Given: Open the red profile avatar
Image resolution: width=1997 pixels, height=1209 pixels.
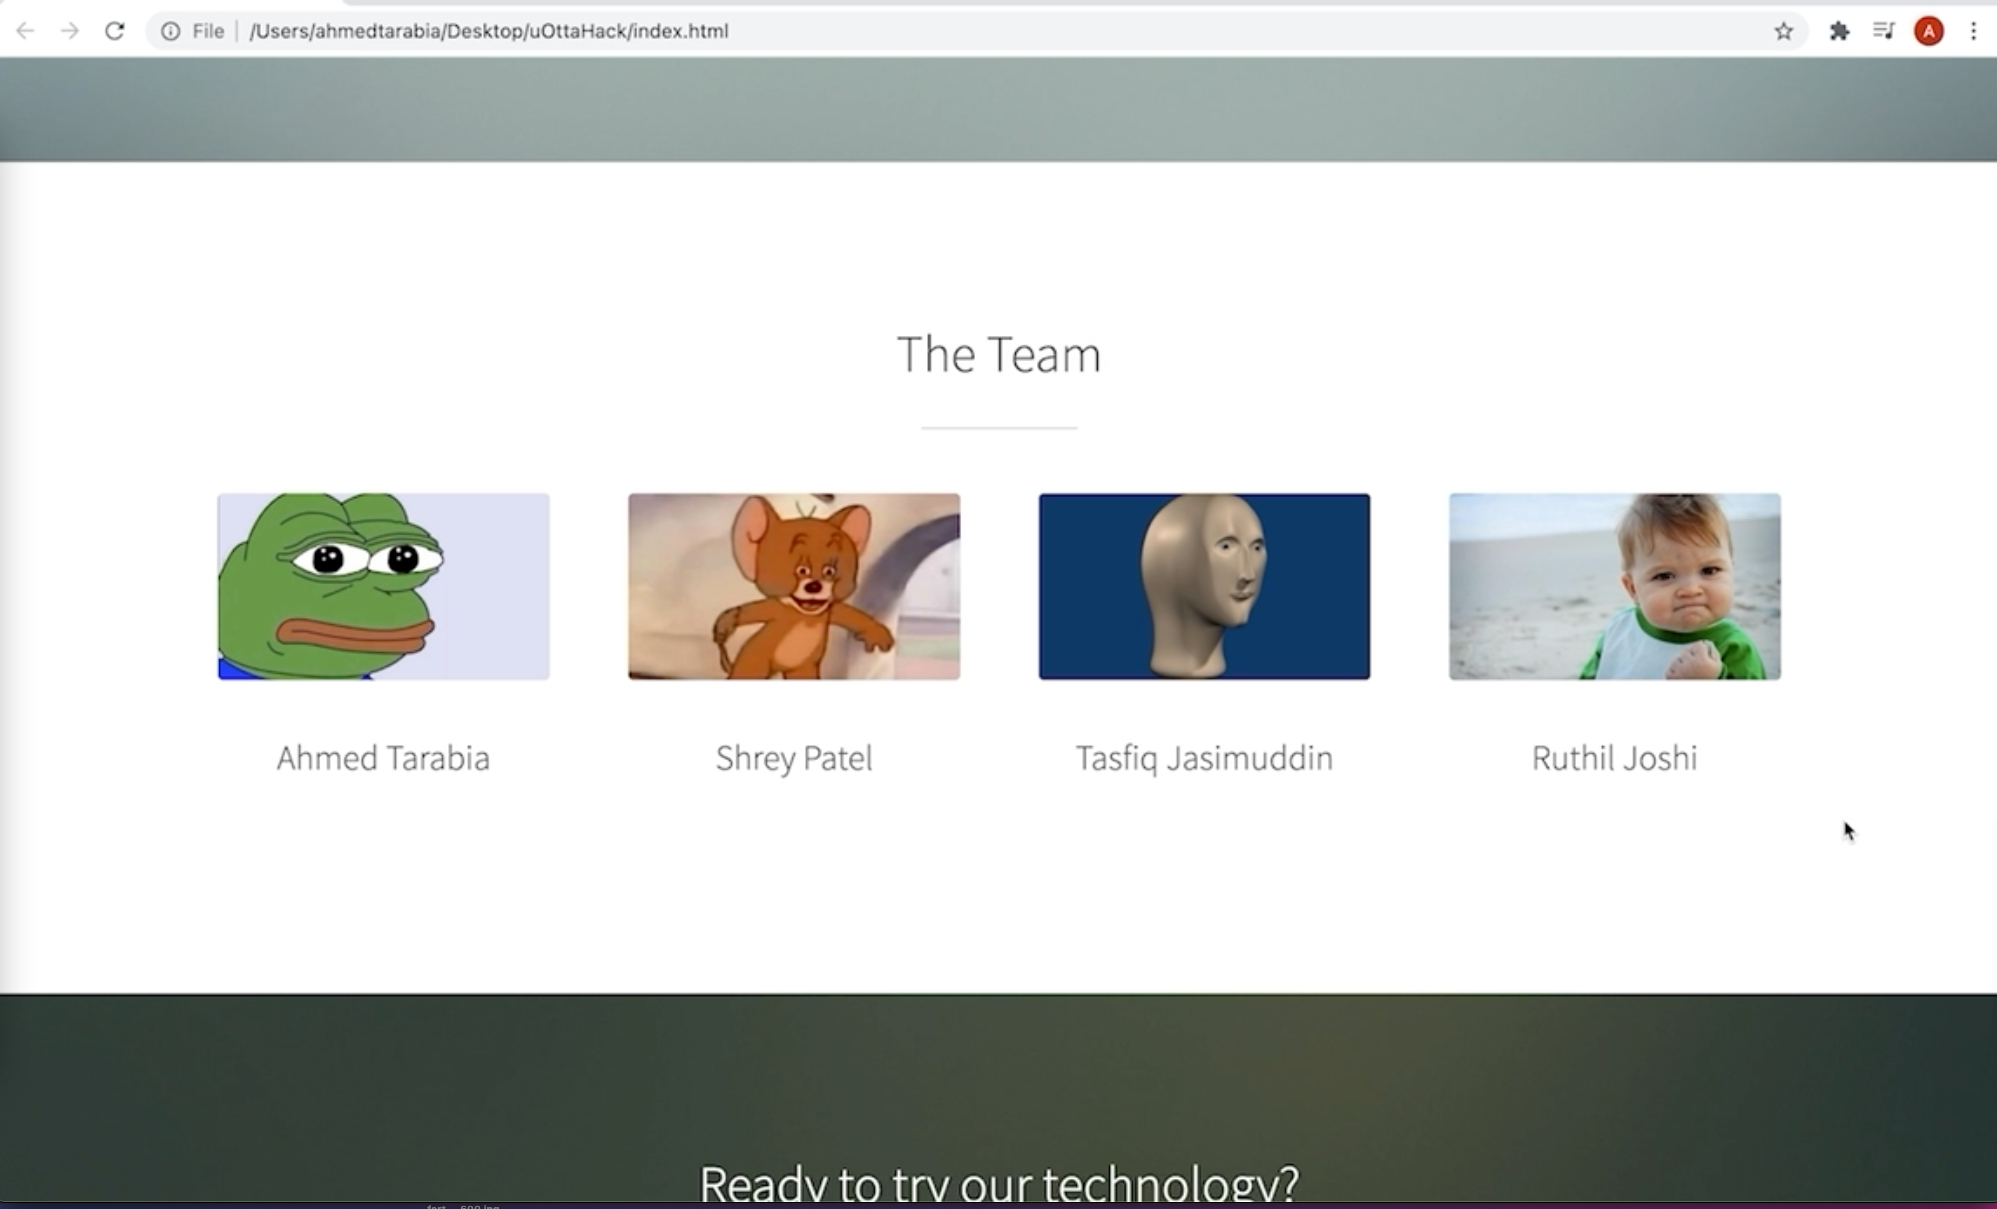Looking at the screenshot, I should click(x=1928, y=31).
